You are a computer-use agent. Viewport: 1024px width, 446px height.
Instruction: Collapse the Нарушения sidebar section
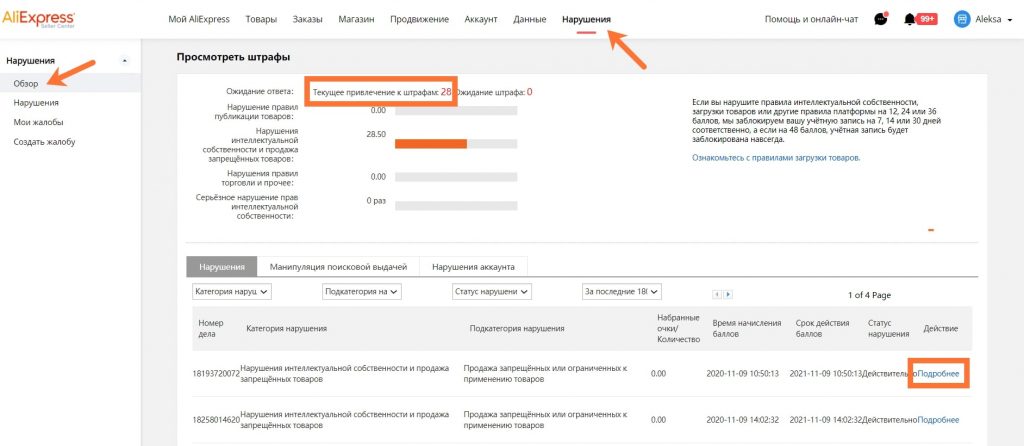tap(125, 61)
